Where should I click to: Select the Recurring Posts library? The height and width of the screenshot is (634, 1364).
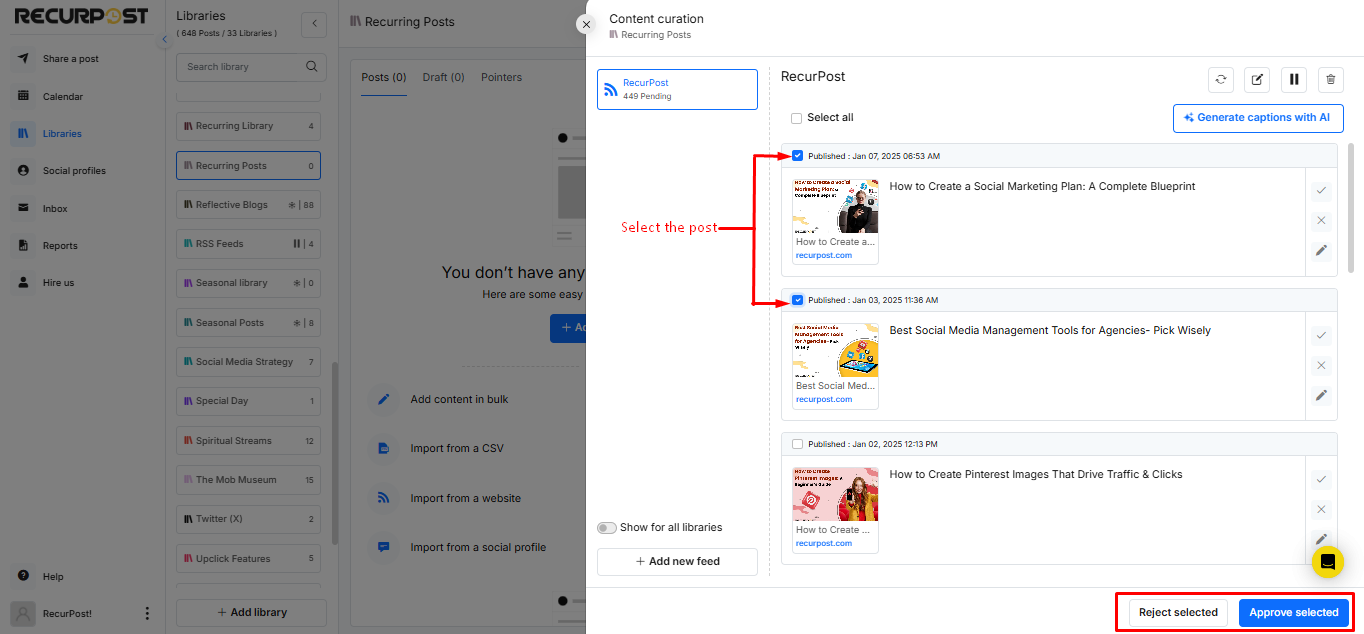tap(248, 166)
